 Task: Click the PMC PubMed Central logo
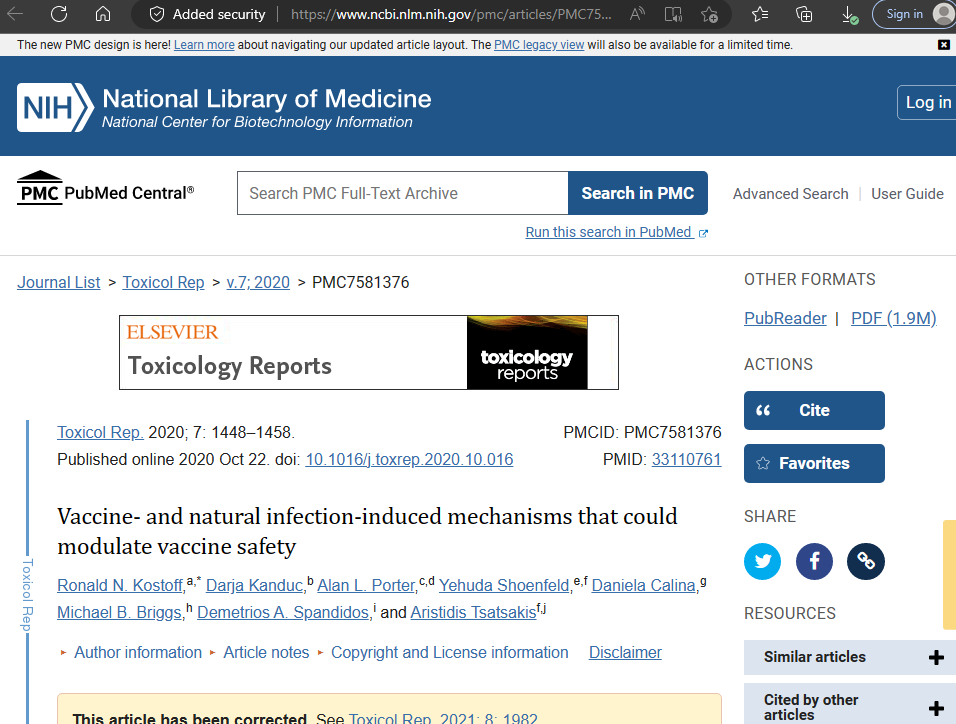pos(105,188)
